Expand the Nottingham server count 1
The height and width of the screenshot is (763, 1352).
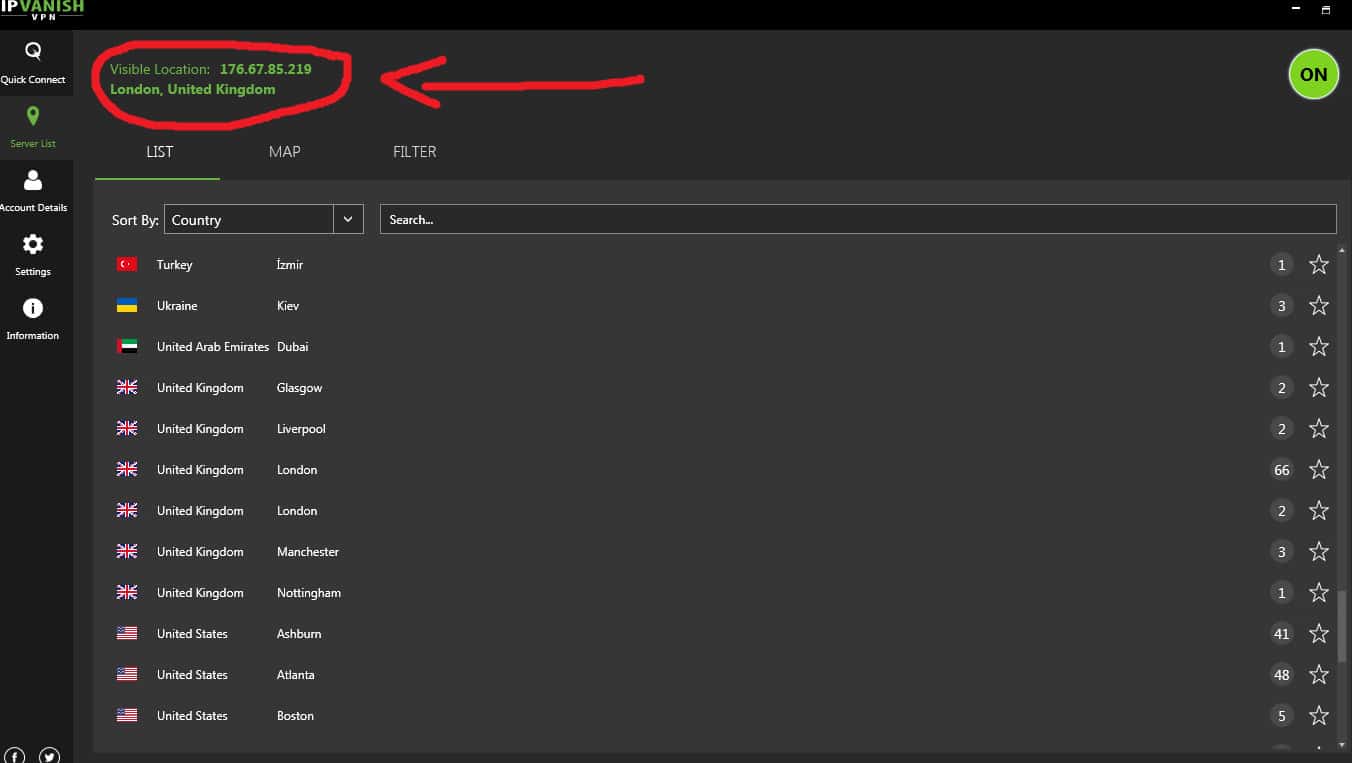pyautogui.click(x=1281, y=593)
